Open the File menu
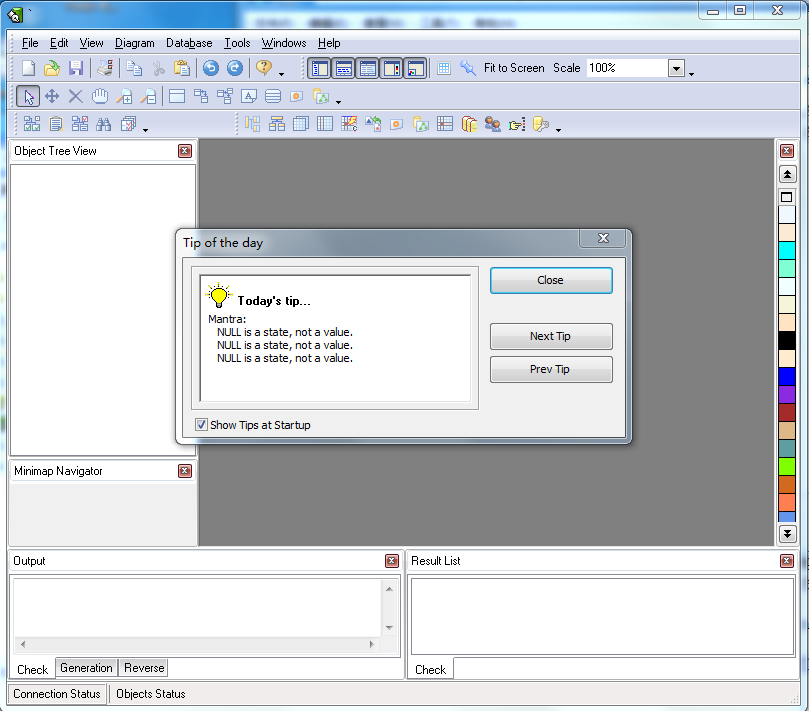This screenshot has width=809, height=711. [30, 43]
